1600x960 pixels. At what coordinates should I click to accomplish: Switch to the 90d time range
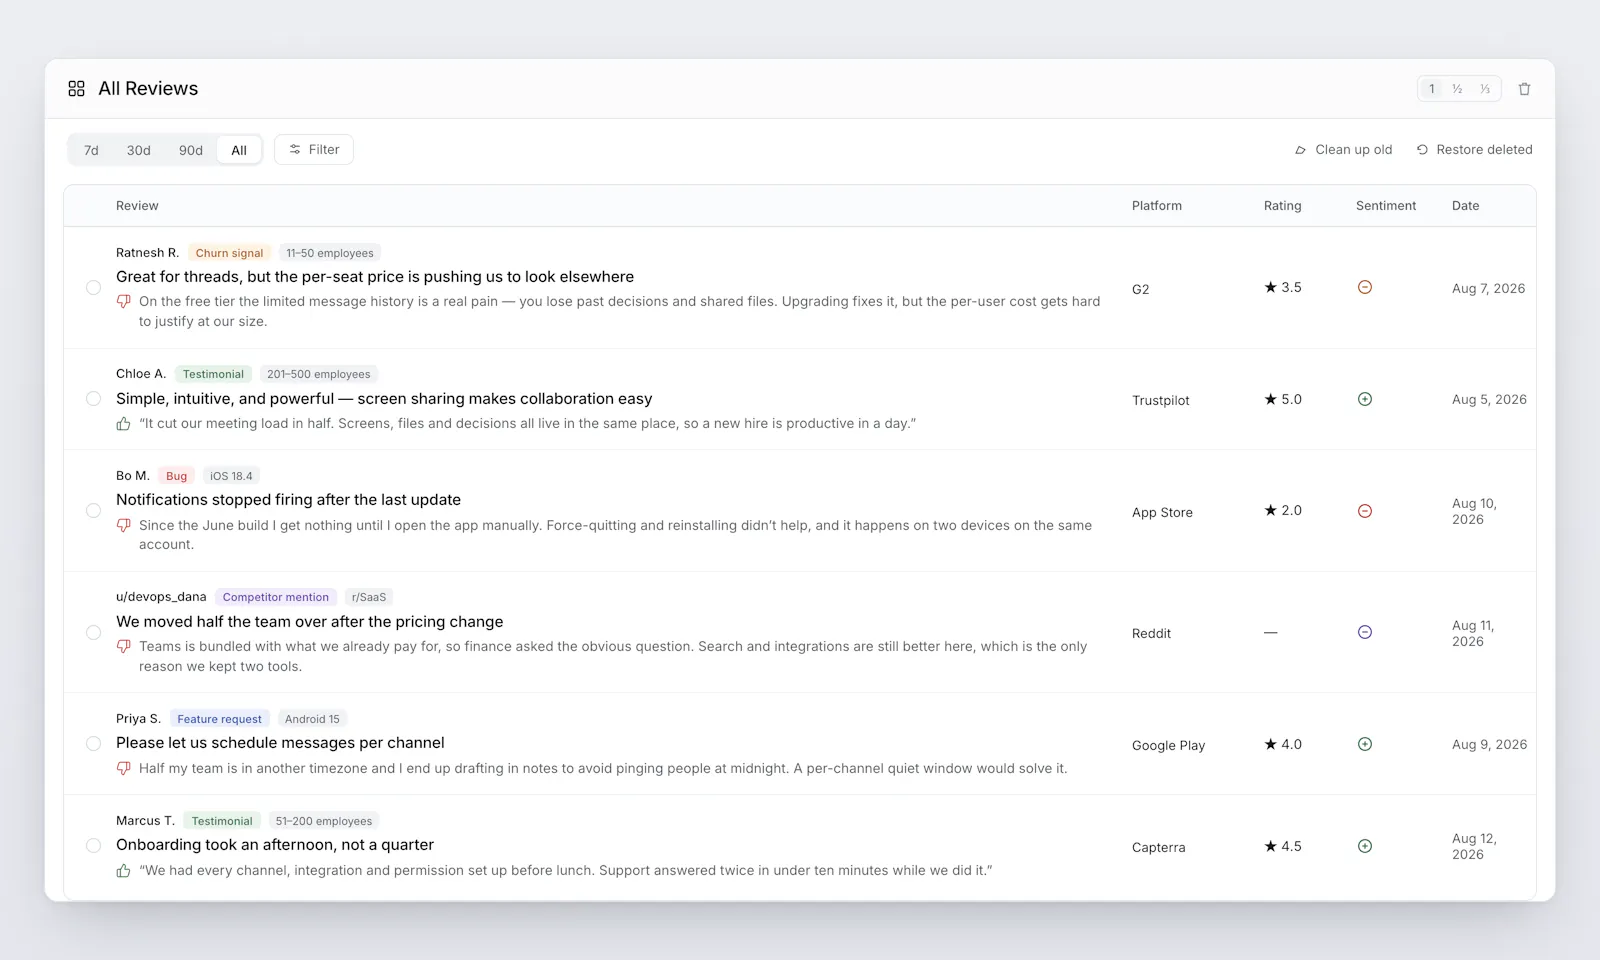(x=191, y=150)
